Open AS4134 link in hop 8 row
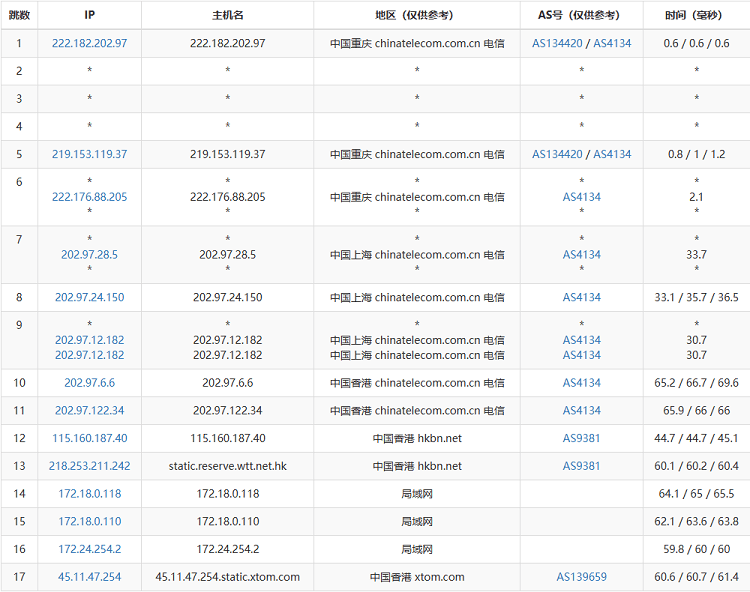The image size is (750, 592). [x=582, y=297]
